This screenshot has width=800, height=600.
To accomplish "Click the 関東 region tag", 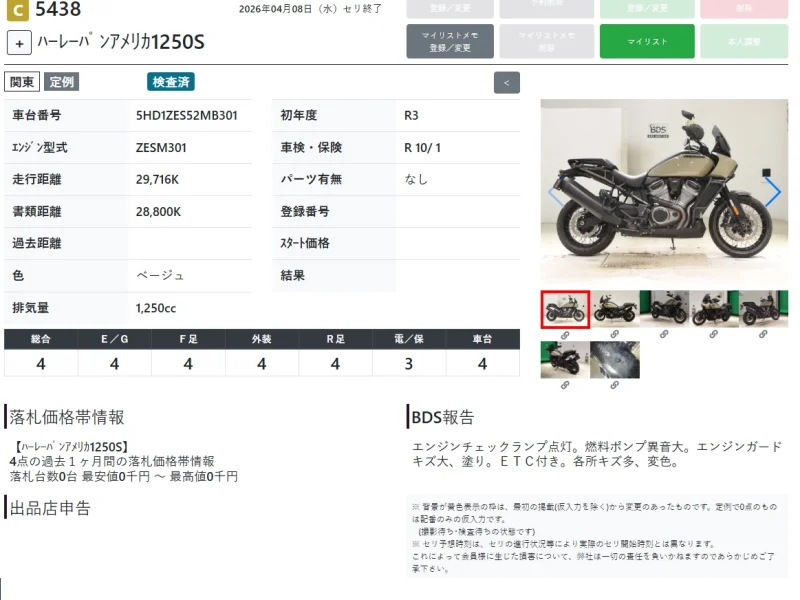I will [x=22, y=82].
